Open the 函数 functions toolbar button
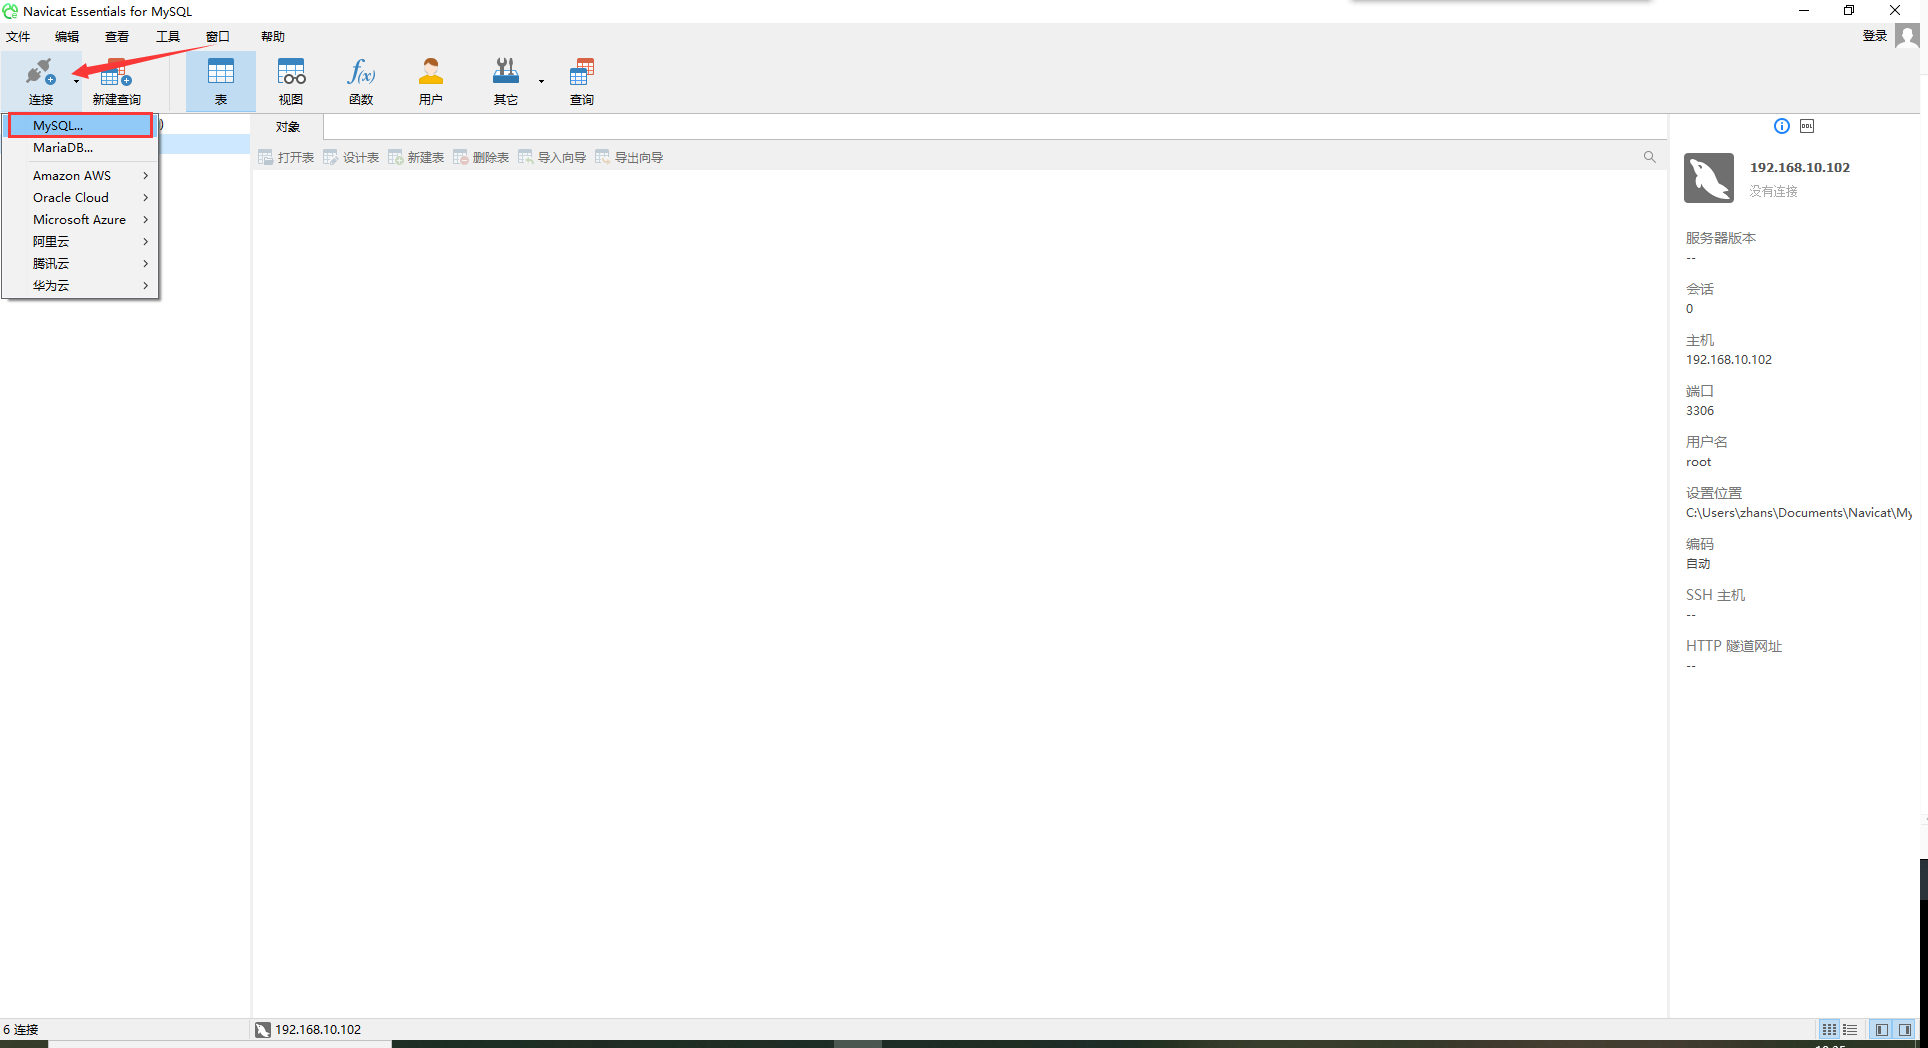This screenshot has width=1928, height=1048. [361, 81]
